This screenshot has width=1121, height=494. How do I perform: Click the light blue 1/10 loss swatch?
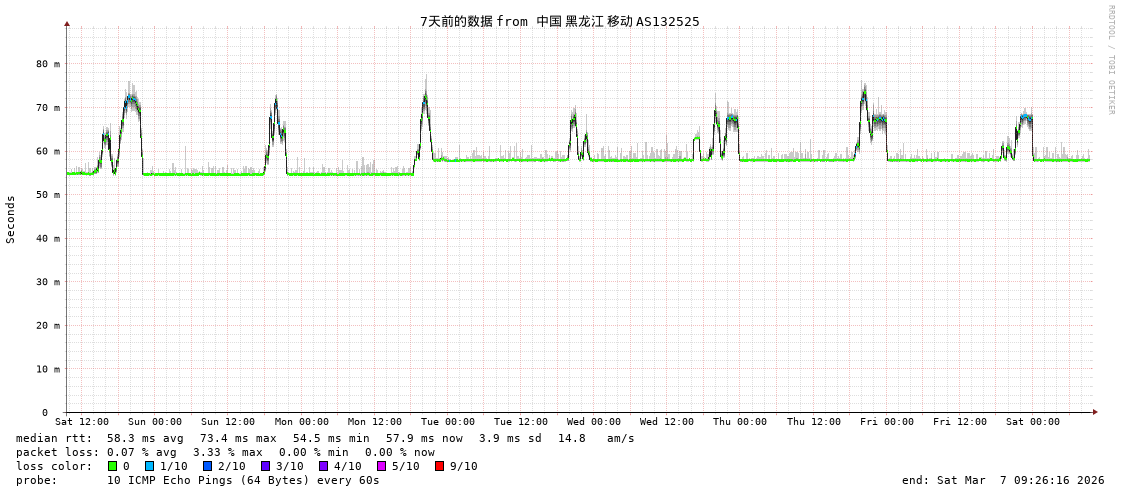pyautogui.click(x=149, y=466)
